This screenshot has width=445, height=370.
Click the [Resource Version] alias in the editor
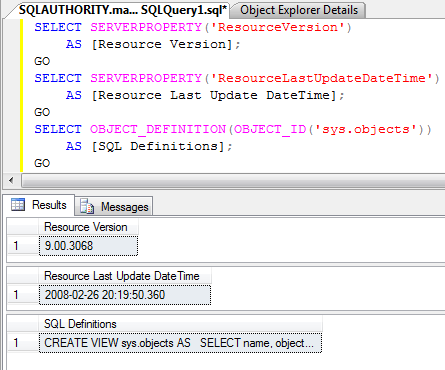tap(162, 44)
